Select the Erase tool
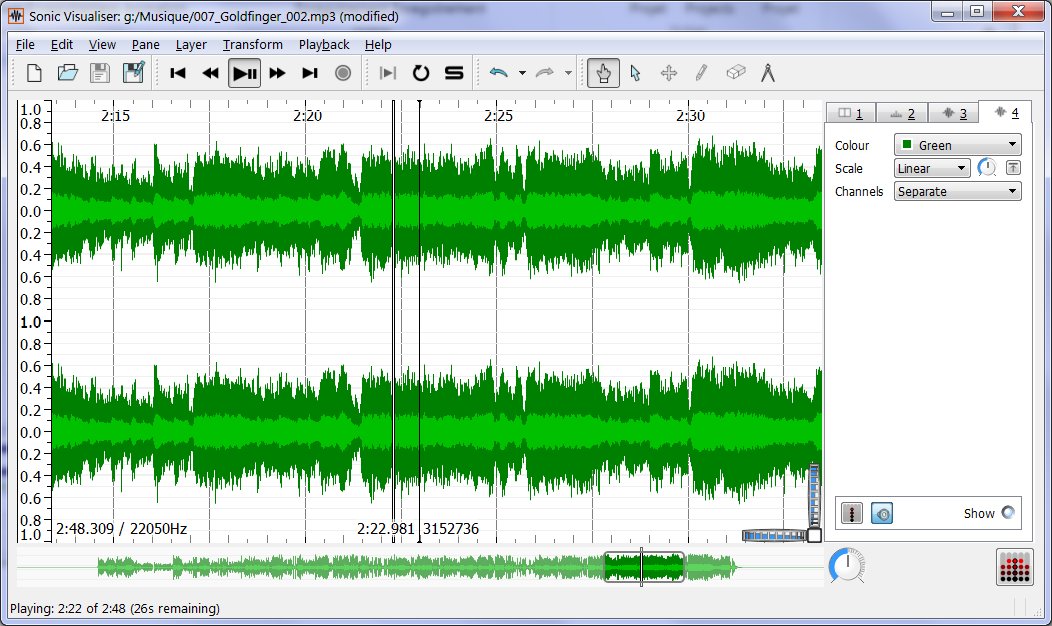The height and width of the screenshot is (626, 1052). [x=735, y=72]
